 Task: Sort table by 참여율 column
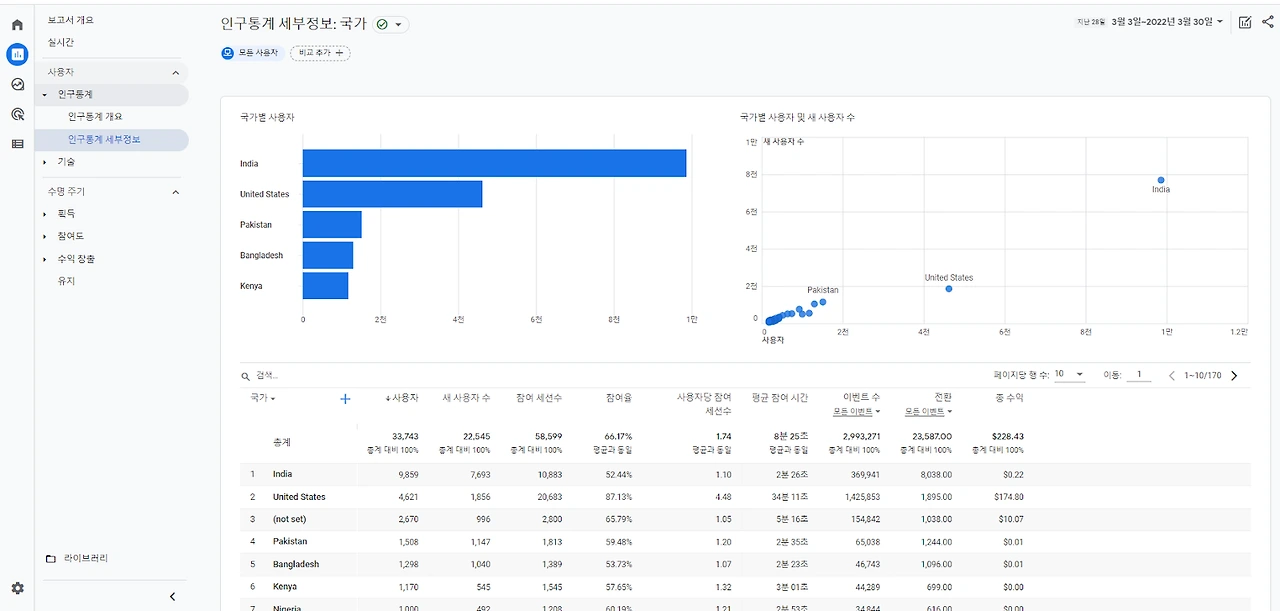619,398
